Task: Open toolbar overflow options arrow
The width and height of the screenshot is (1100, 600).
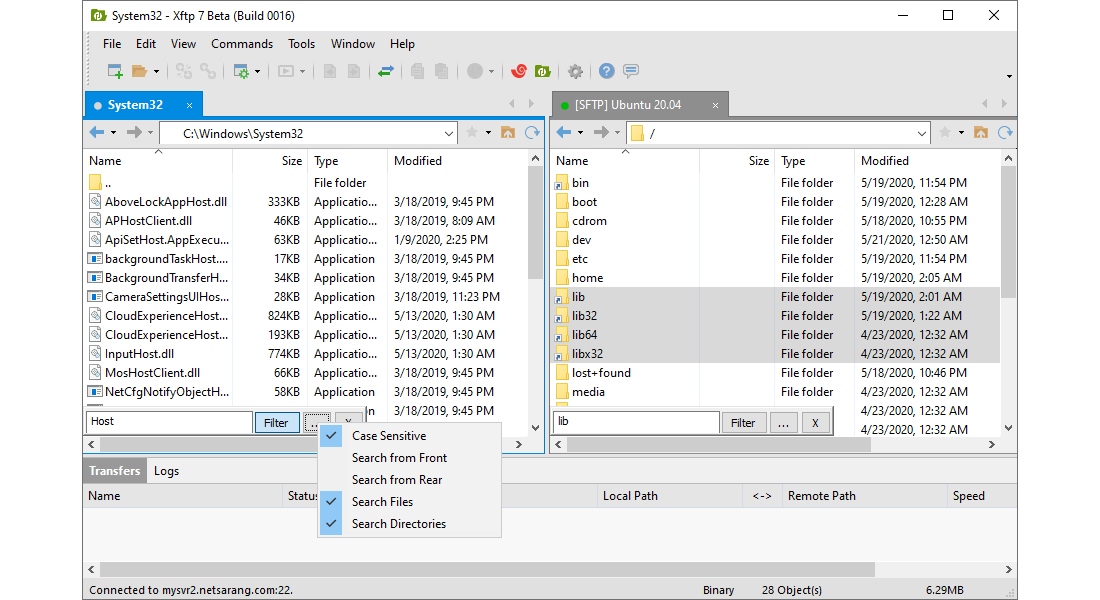Action: pyautogui.click(x=1009, y=76)
